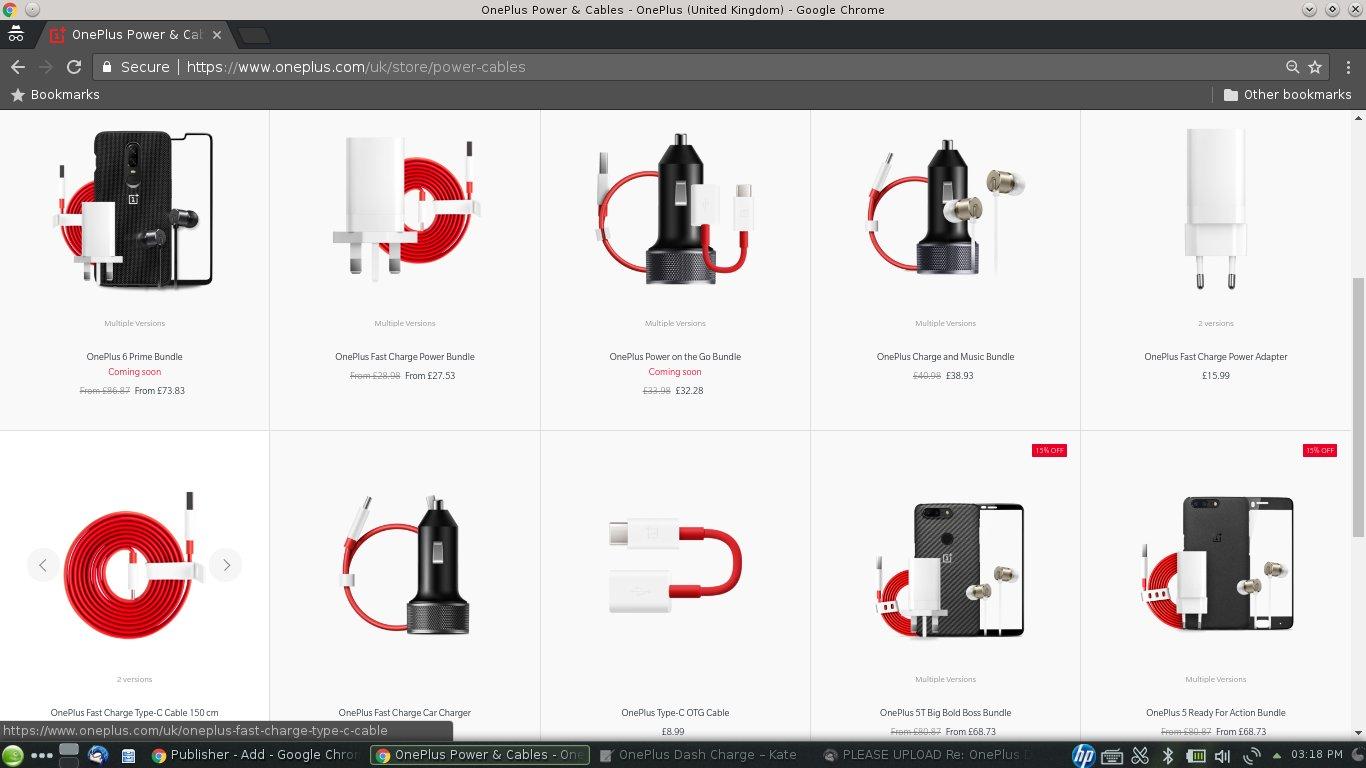Open the OnePlus Charge and Music Bundle link
This screenshot has width=1366, height=768.
coord(945,357)
